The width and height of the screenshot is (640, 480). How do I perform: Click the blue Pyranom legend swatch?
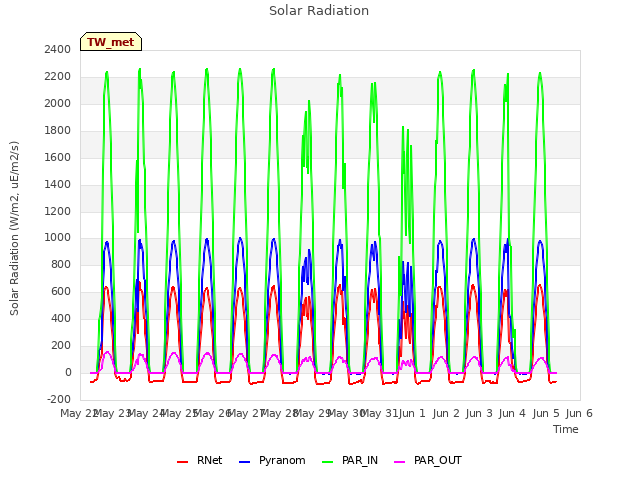[244, 462]
